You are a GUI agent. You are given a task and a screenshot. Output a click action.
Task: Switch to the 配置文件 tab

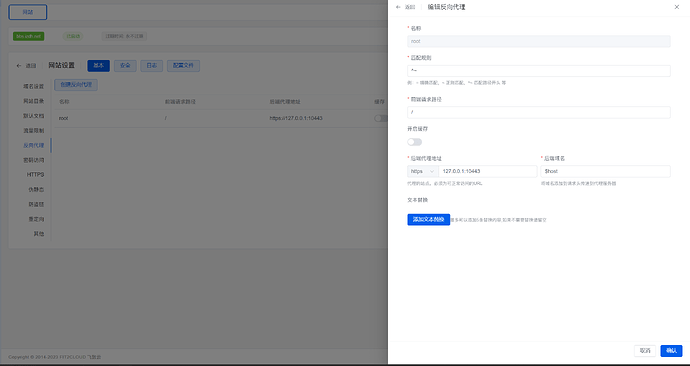[x=184, y=66]
